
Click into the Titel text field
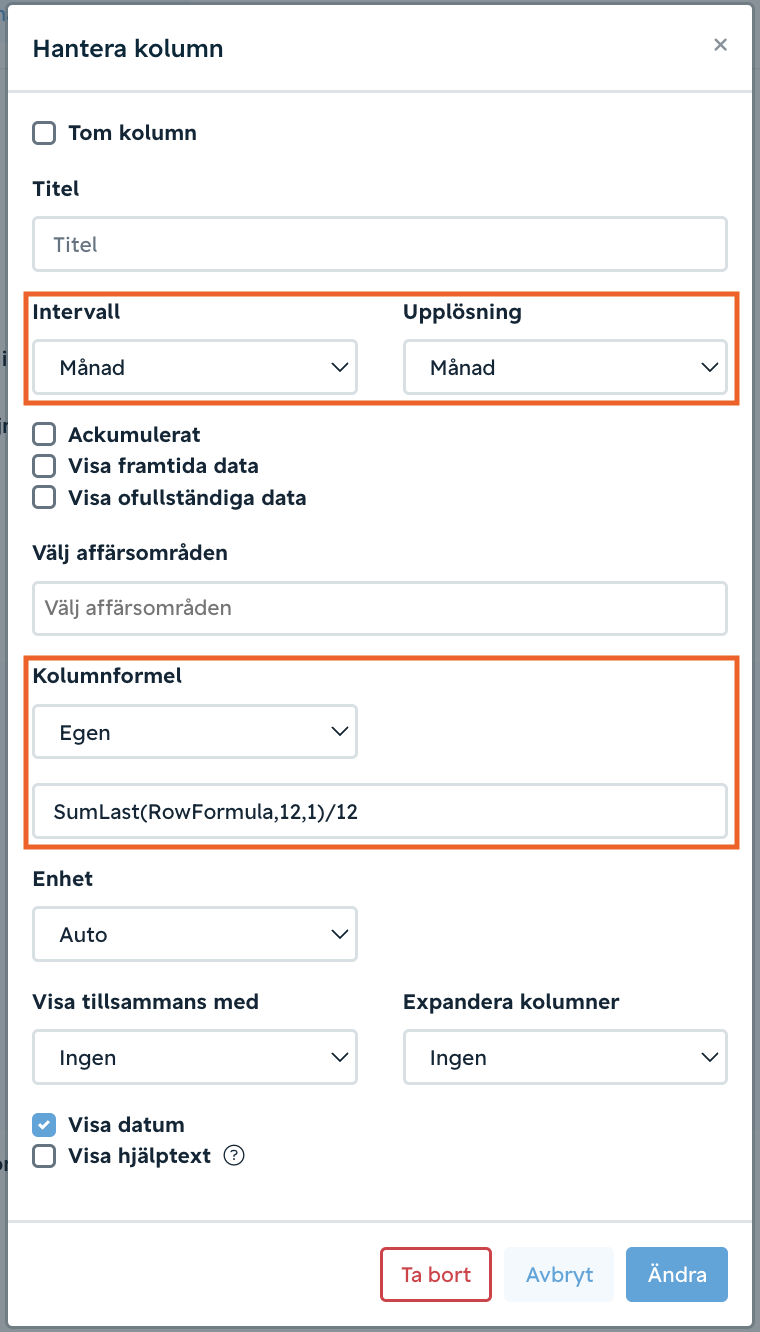[x=380, y=244]
